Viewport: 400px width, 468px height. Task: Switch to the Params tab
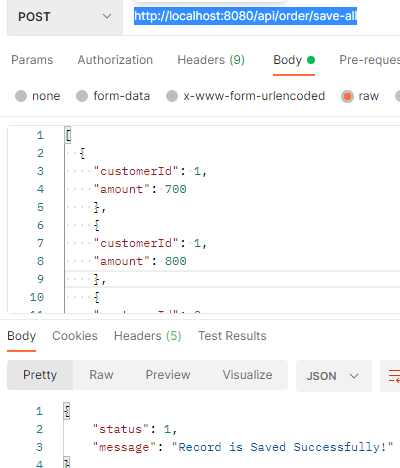(x=32, y=60)
